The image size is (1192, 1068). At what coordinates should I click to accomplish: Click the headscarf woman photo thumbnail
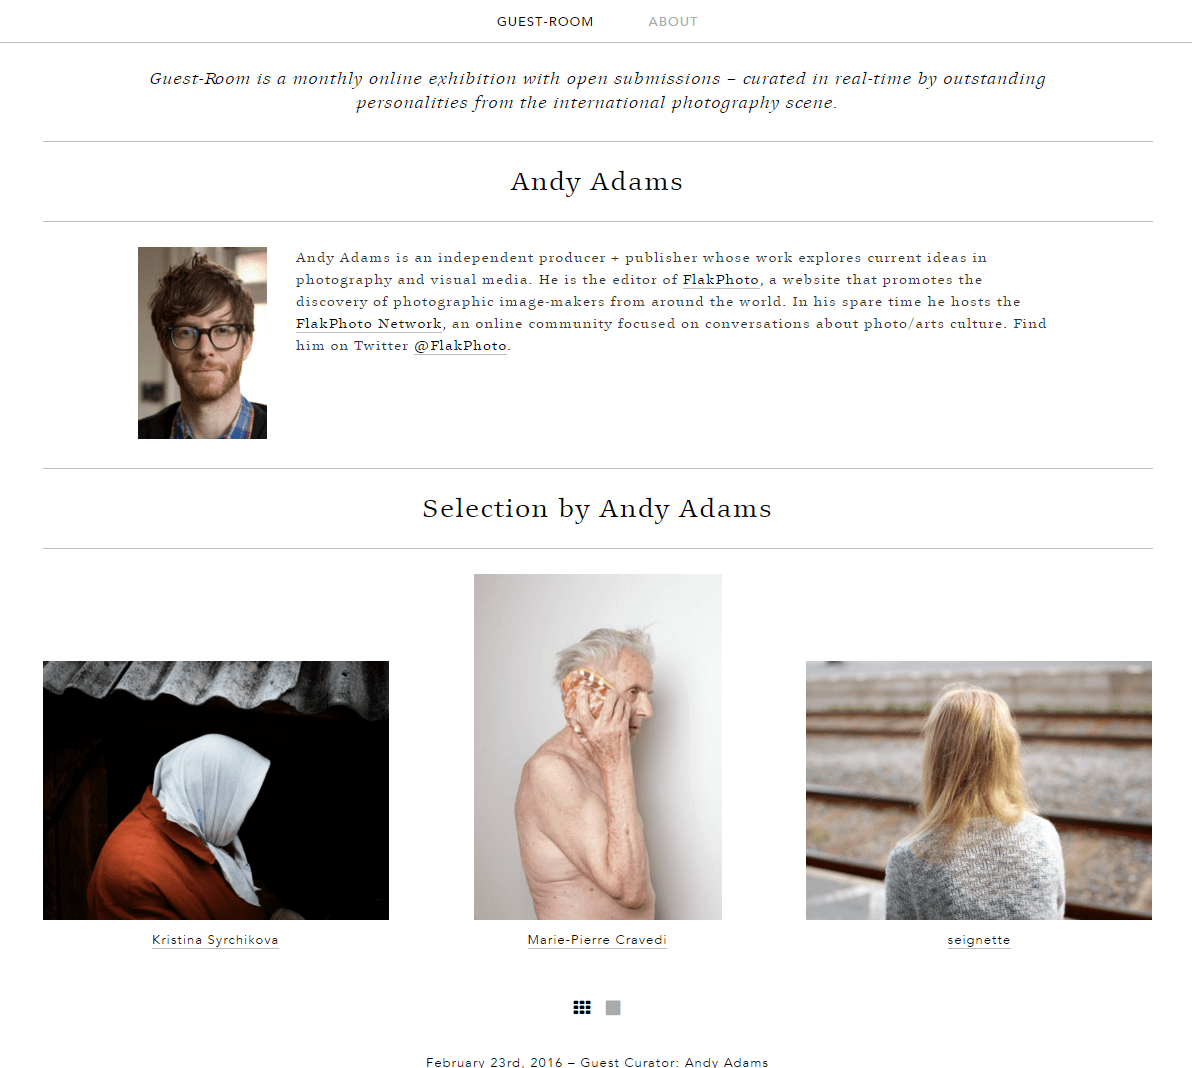click(x=216, y=790)
